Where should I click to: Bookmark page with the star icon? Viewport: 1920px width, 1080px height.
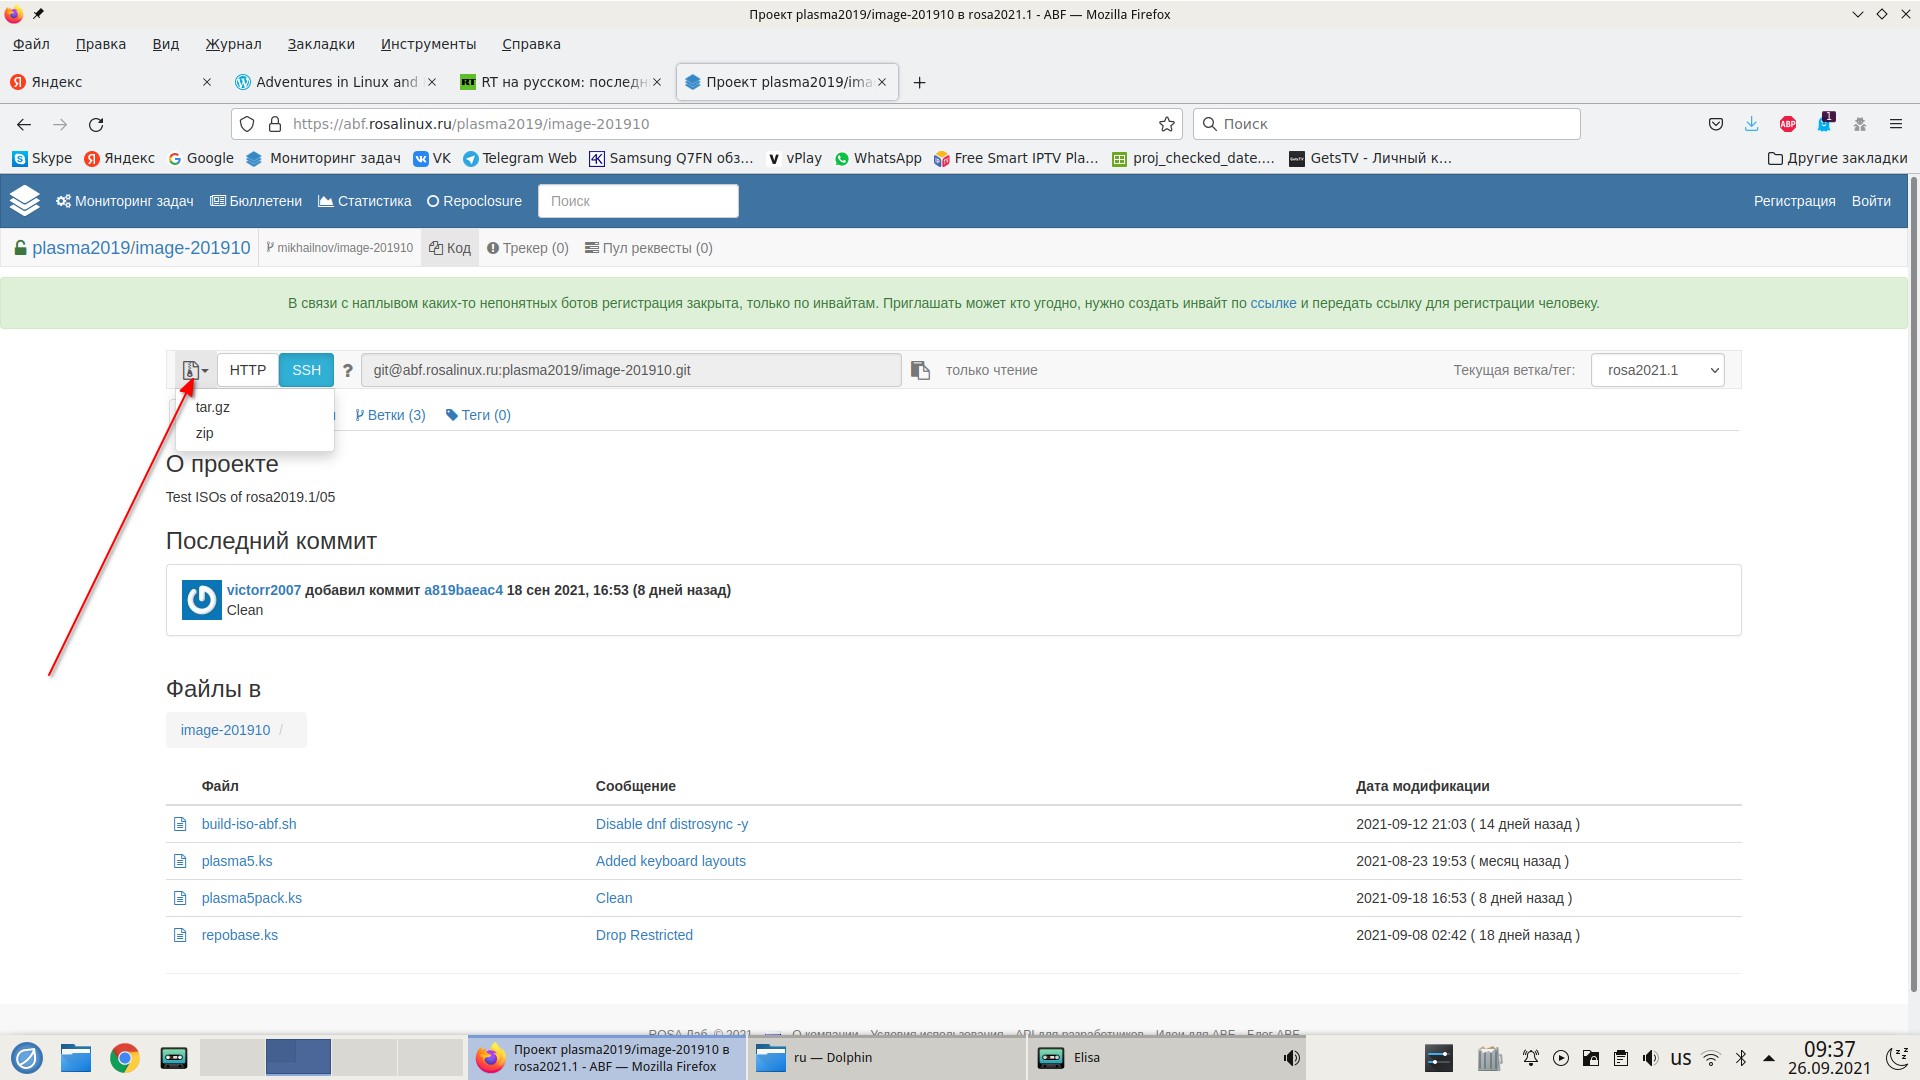1166,124
